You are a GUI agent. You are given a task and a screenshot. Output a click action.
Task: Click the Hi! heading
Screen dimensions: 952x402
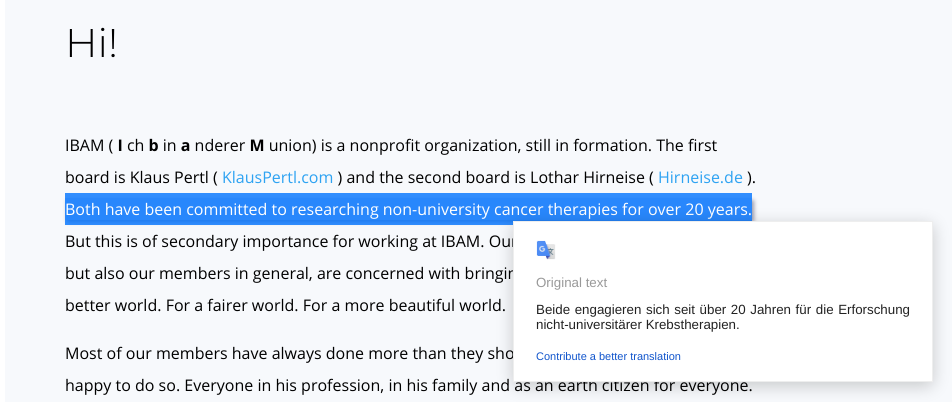pyautogui.click(x=92, y=44)
